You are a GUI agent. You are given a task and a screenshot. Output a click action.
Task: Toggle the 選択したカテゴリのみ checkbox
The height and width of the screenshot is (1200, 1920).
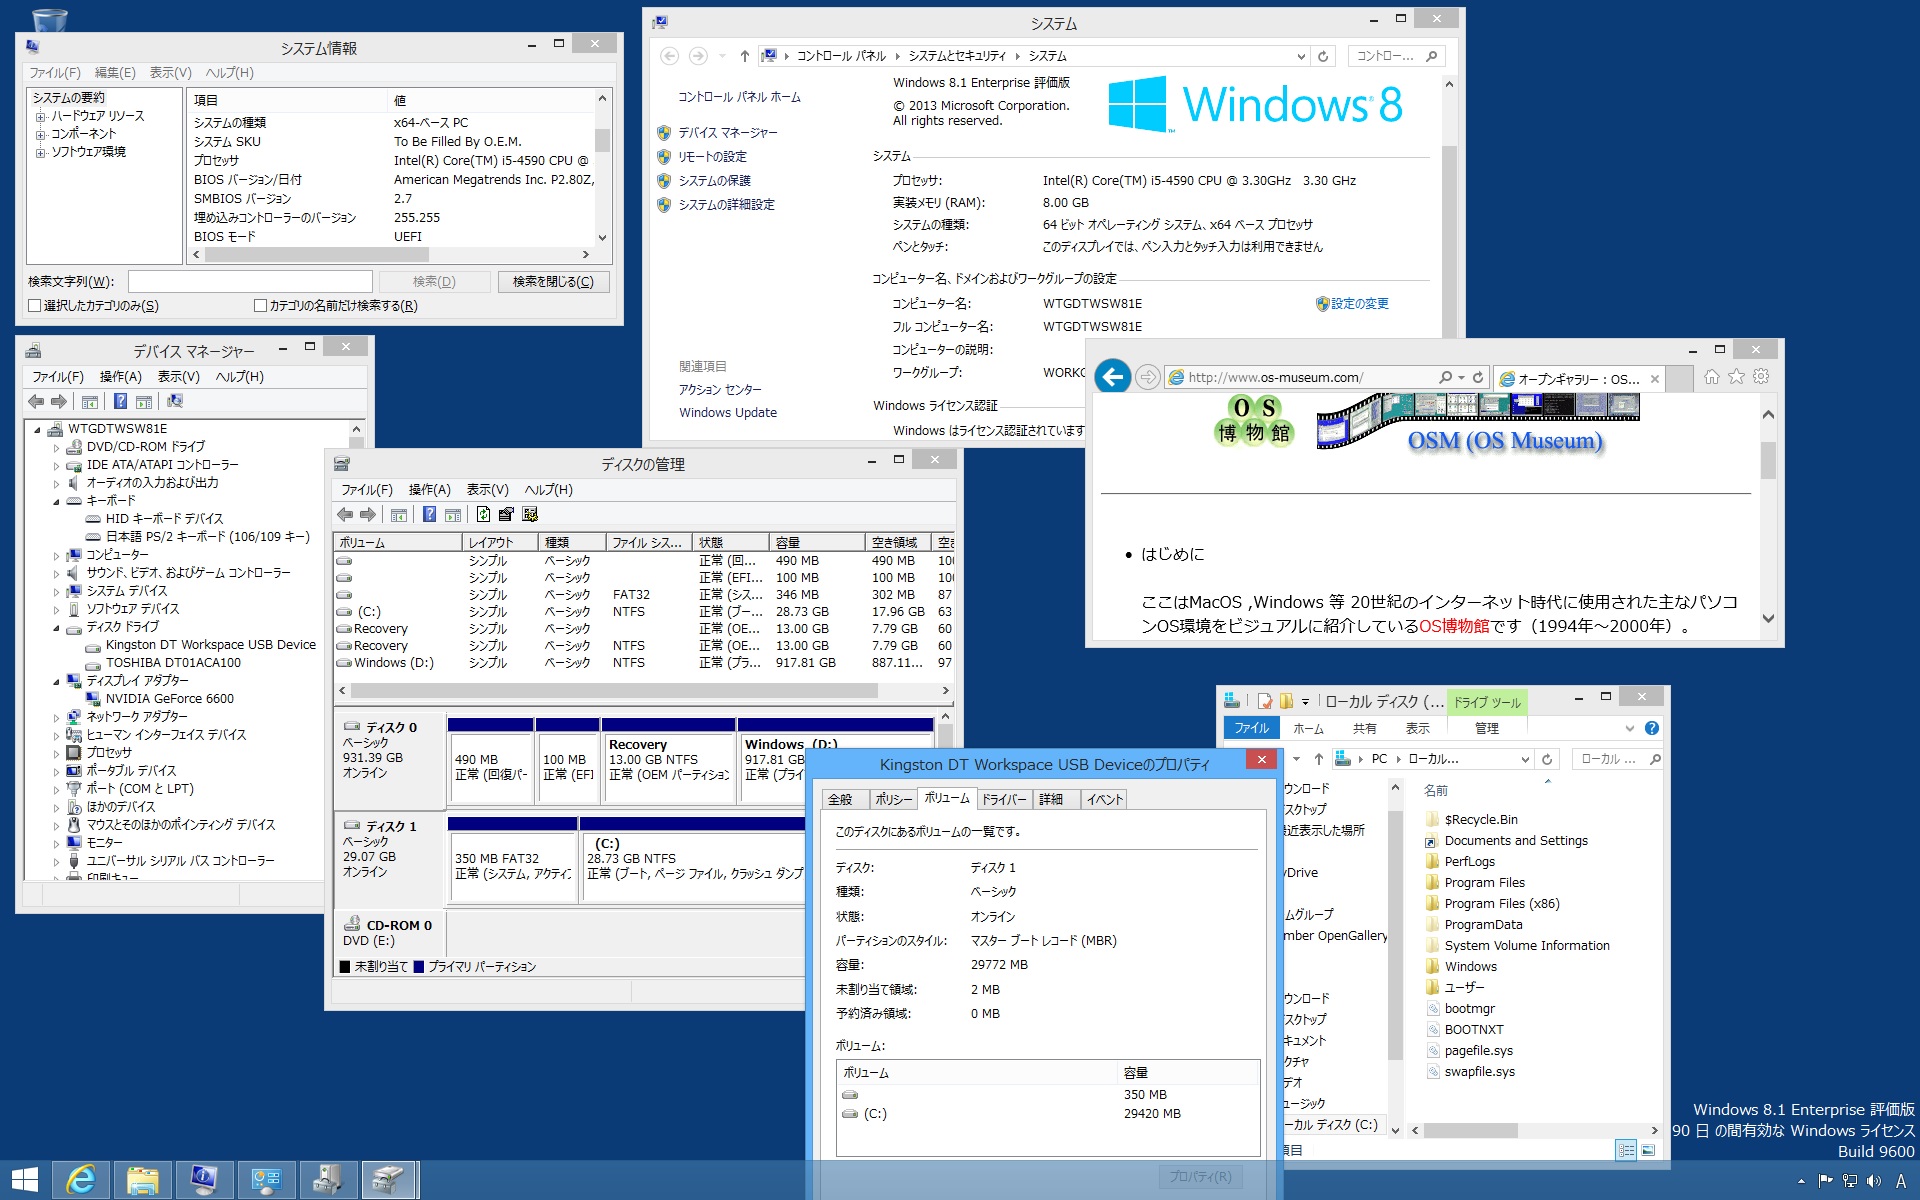[x=35, y=306]
